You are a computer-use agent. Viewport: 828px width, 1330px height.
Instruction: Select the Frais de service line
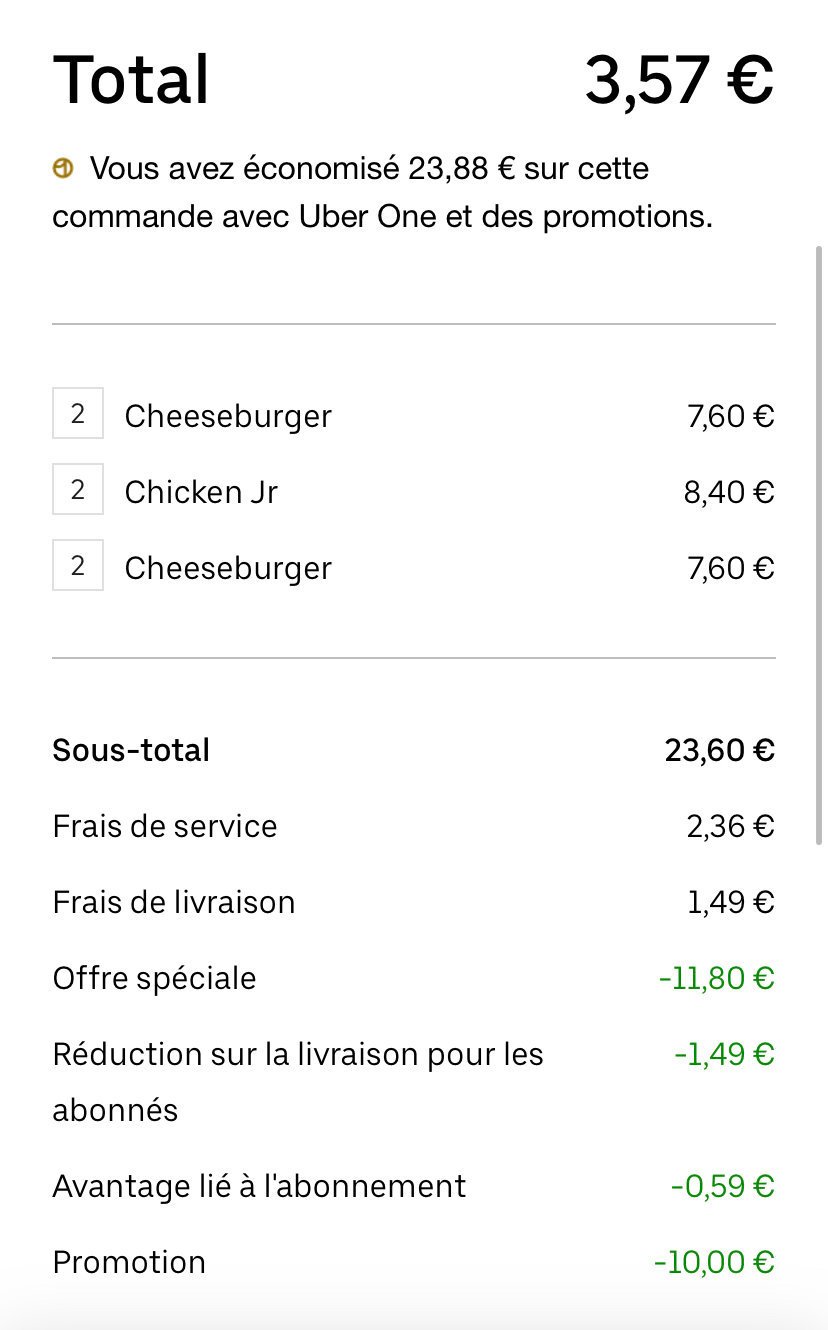click(165, 826)
